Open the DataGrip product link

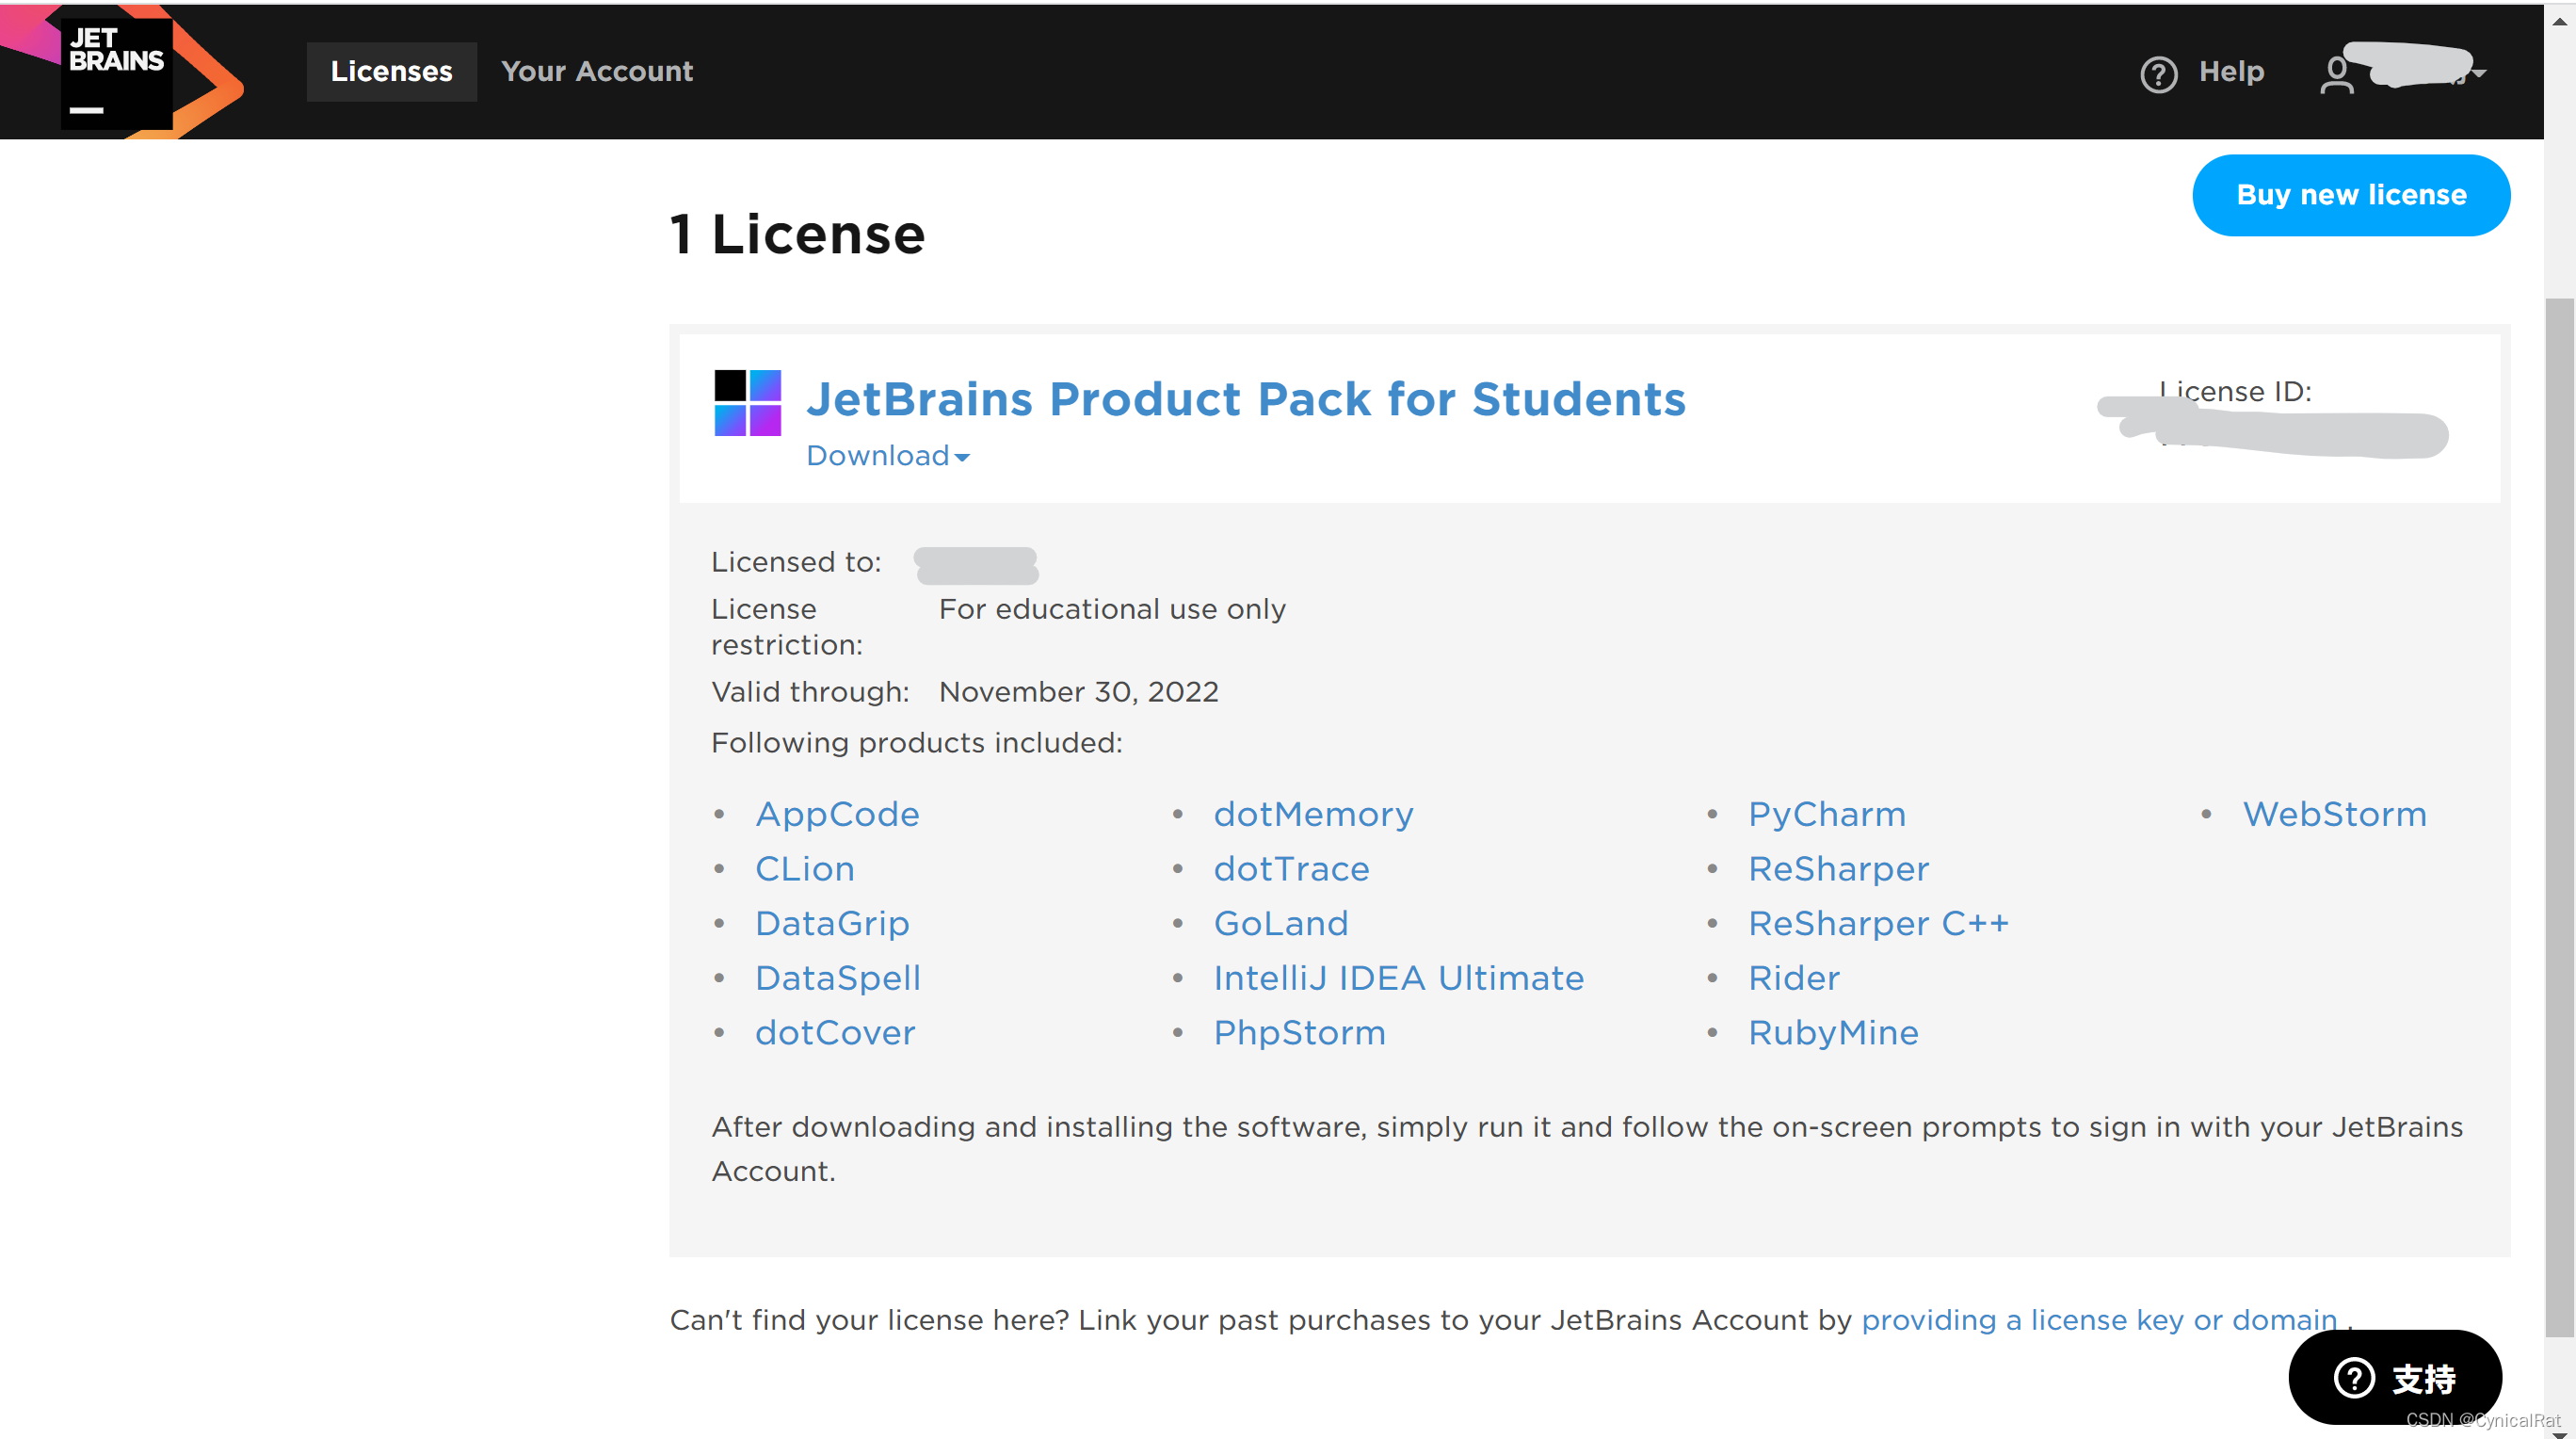[832, 923]
